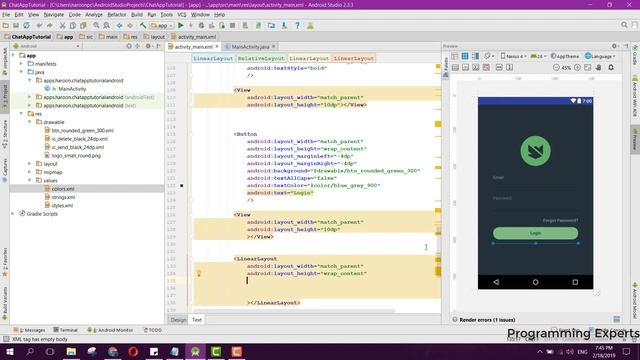Click scroll from source target icon
The image size is (640, 360).
[129, 46]
